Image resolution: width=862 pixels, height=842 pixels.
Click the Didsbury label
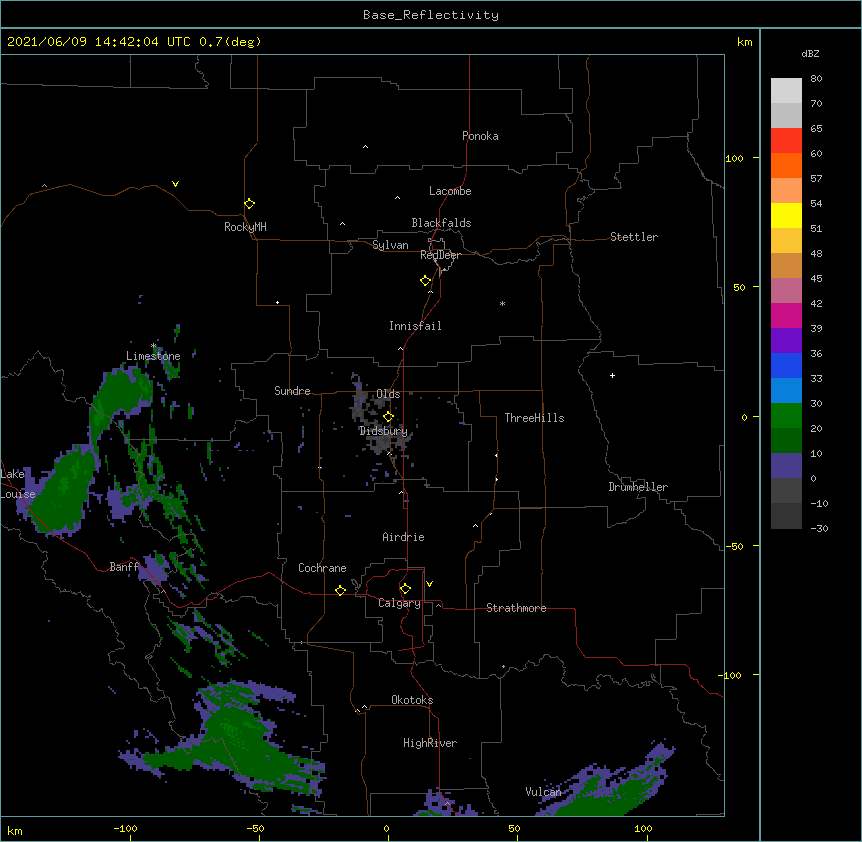coord(383,431)
